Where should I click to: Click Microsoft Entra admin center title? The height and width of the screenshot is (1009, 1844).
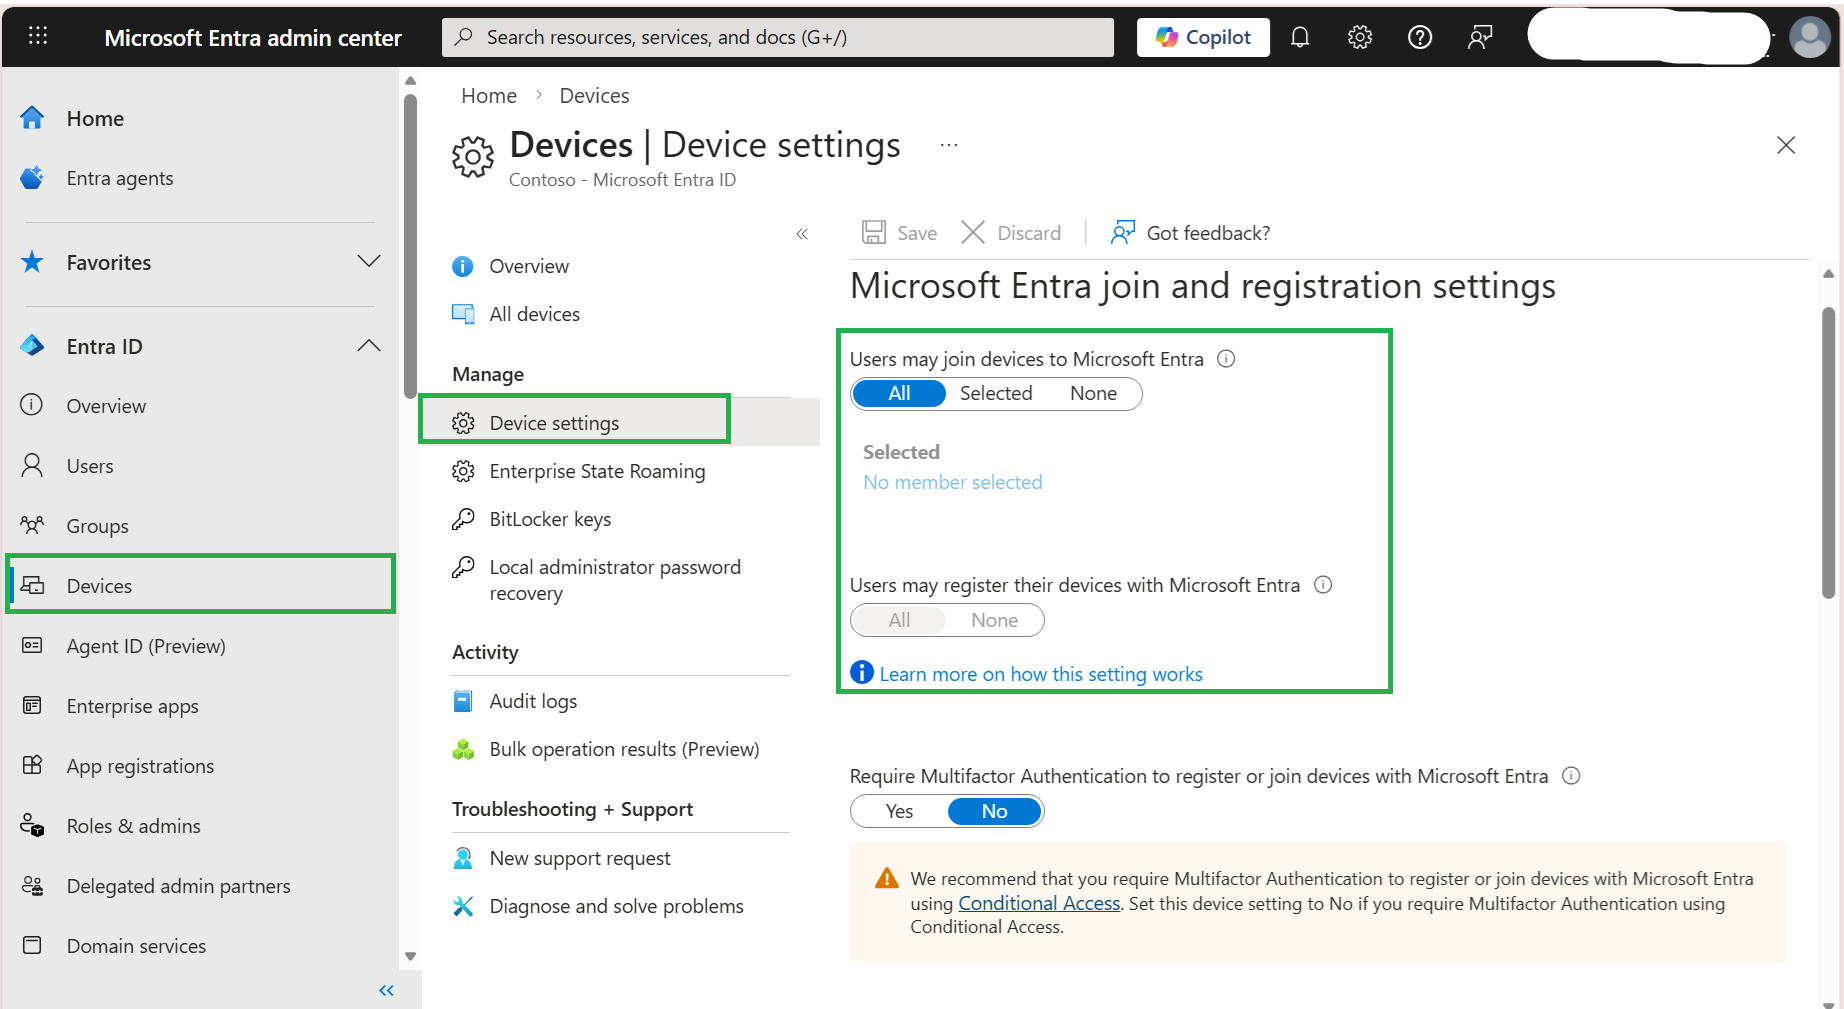click(253, 38)
